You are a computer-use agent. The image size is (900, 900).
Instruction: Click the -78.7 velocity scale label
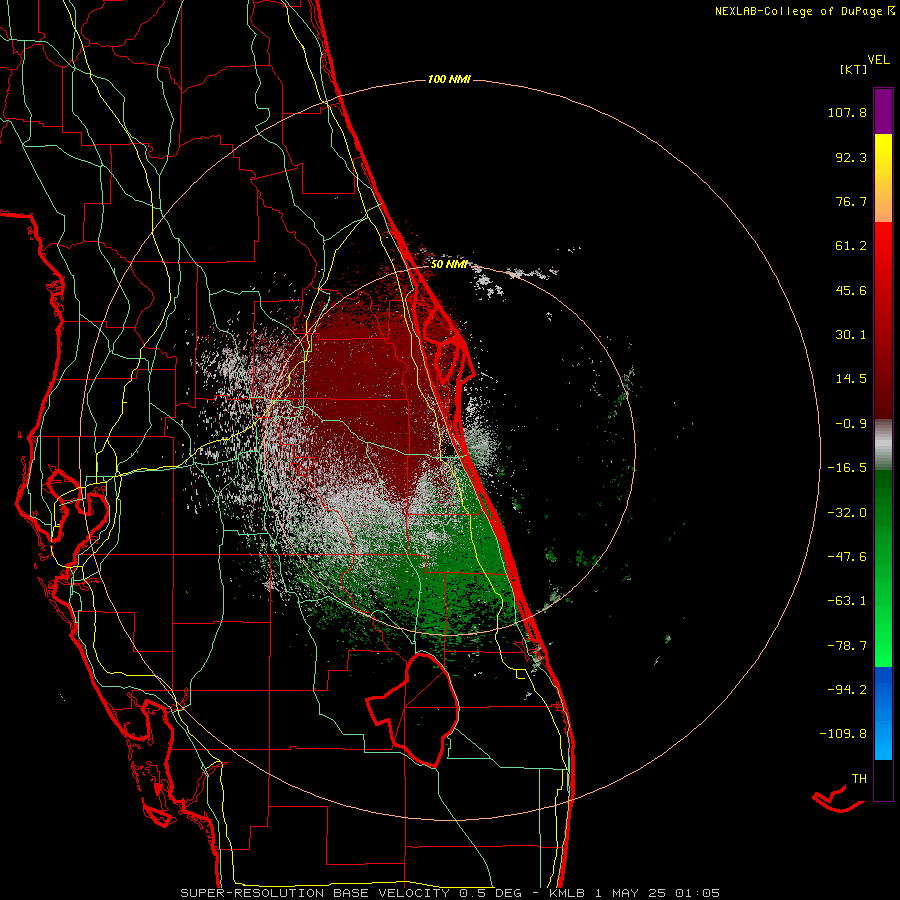click(847, 646)
